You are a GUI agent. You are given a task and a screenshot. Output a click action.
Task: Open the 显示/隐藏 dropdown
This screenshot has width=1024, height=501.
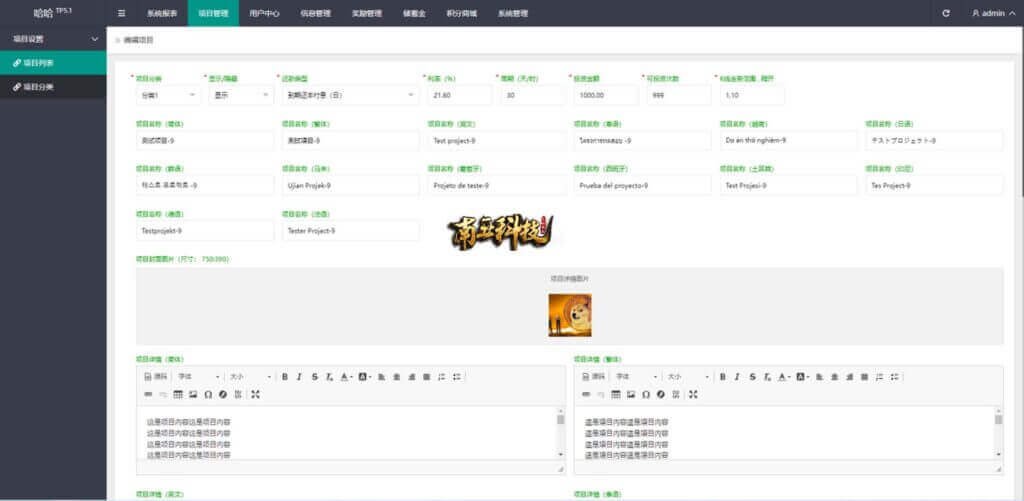pyautogui.click(x=240, y=95)
